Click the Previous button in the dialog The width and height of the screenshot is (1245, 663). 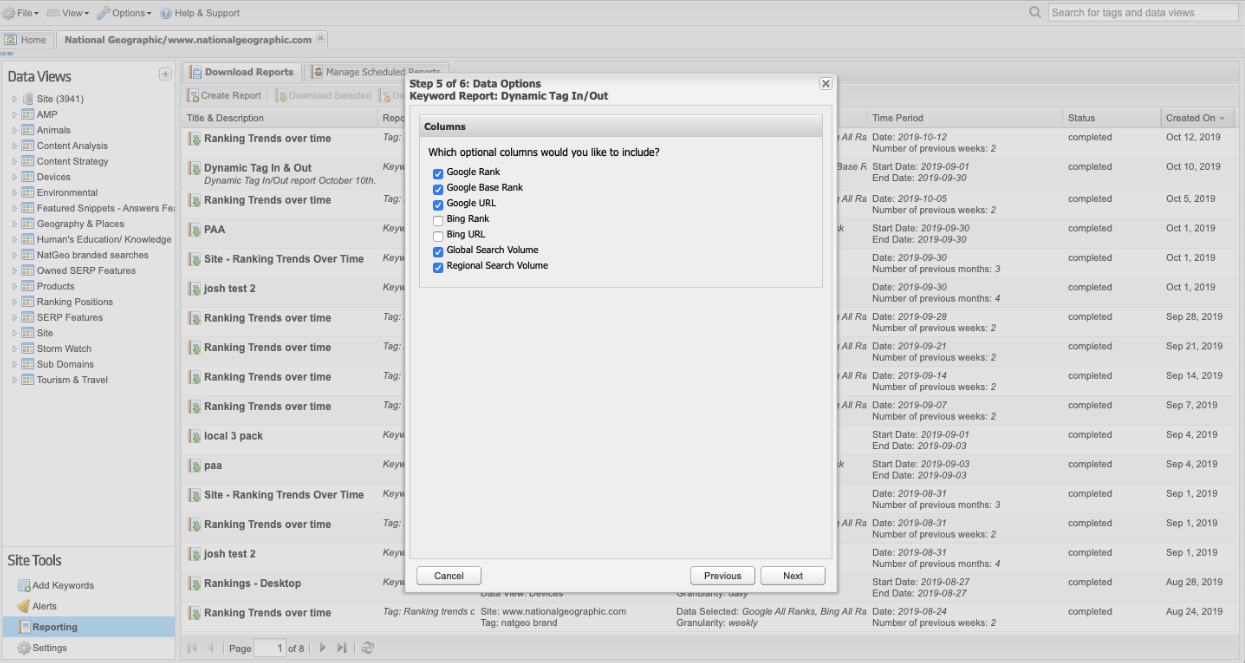[x=722, y=576]
